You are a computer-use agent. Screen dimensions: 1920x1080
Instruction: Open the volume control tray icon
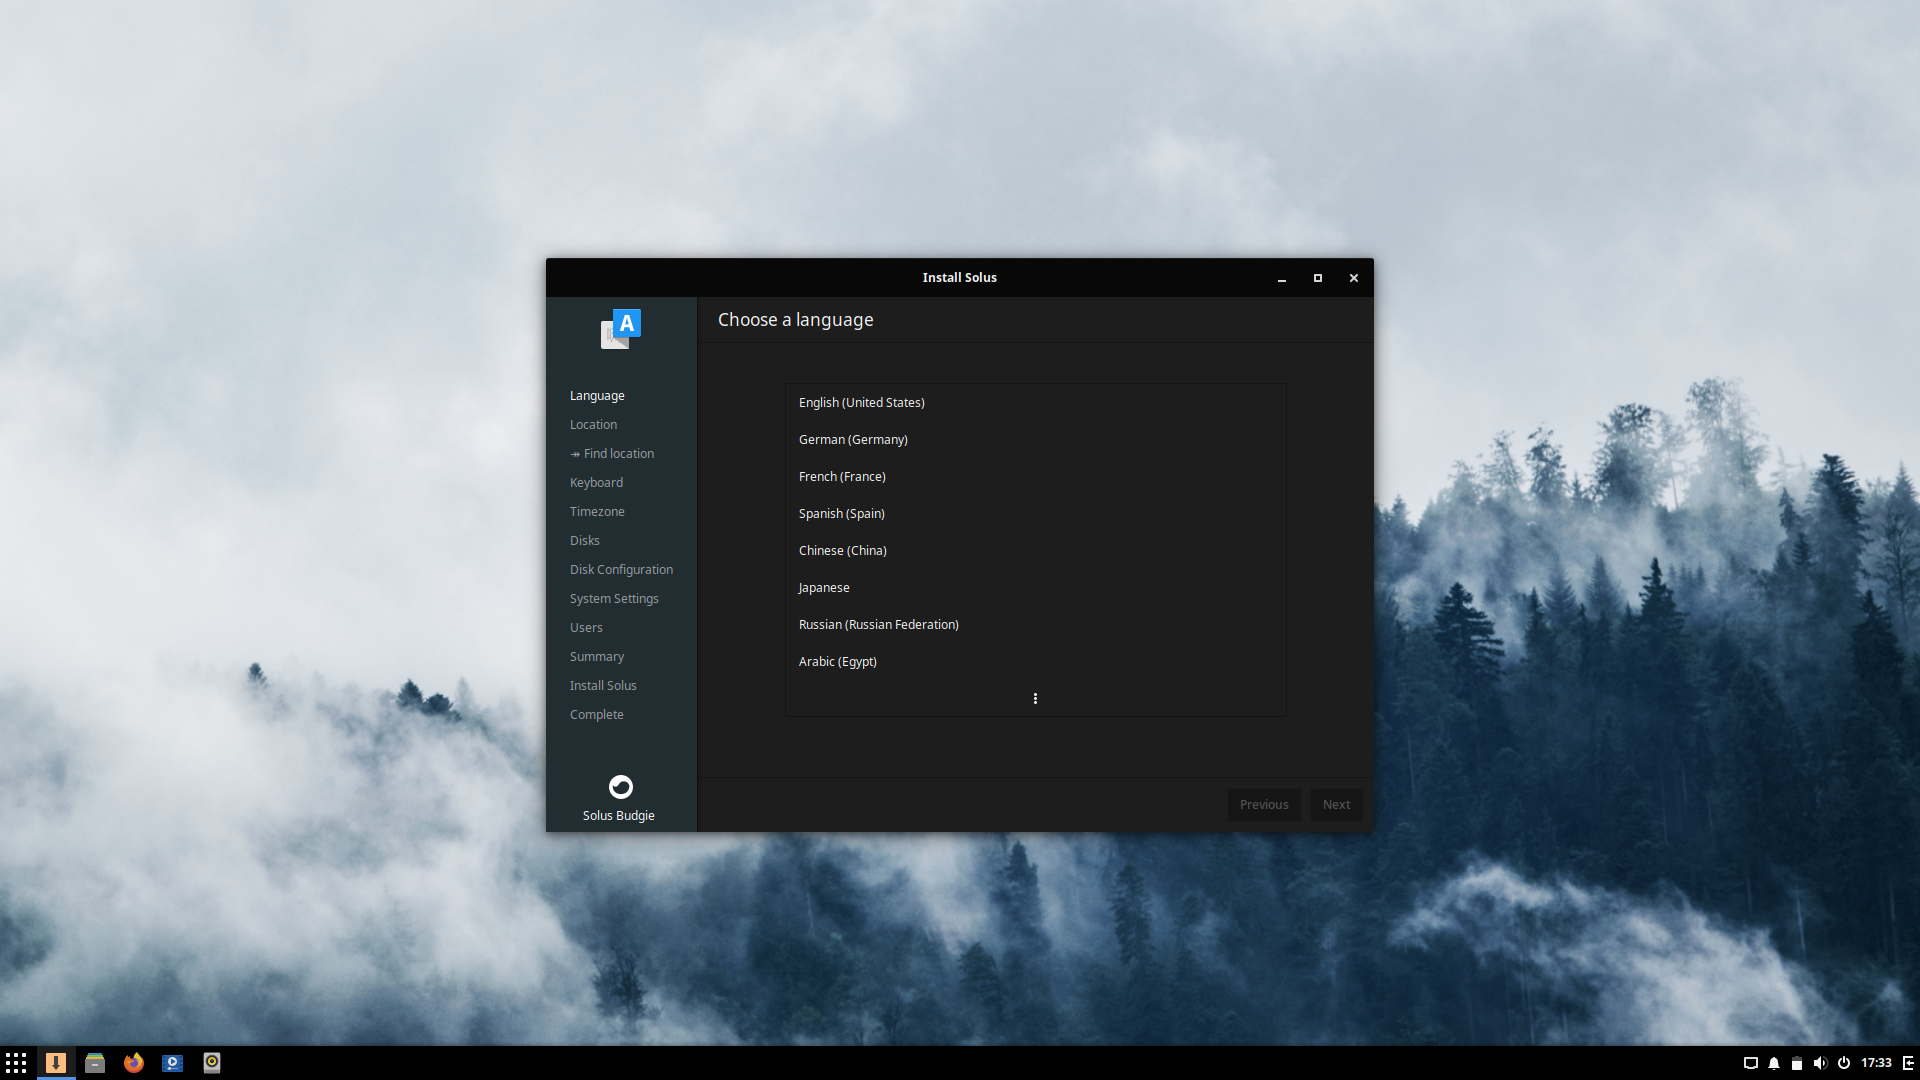pos(1820,1063)
